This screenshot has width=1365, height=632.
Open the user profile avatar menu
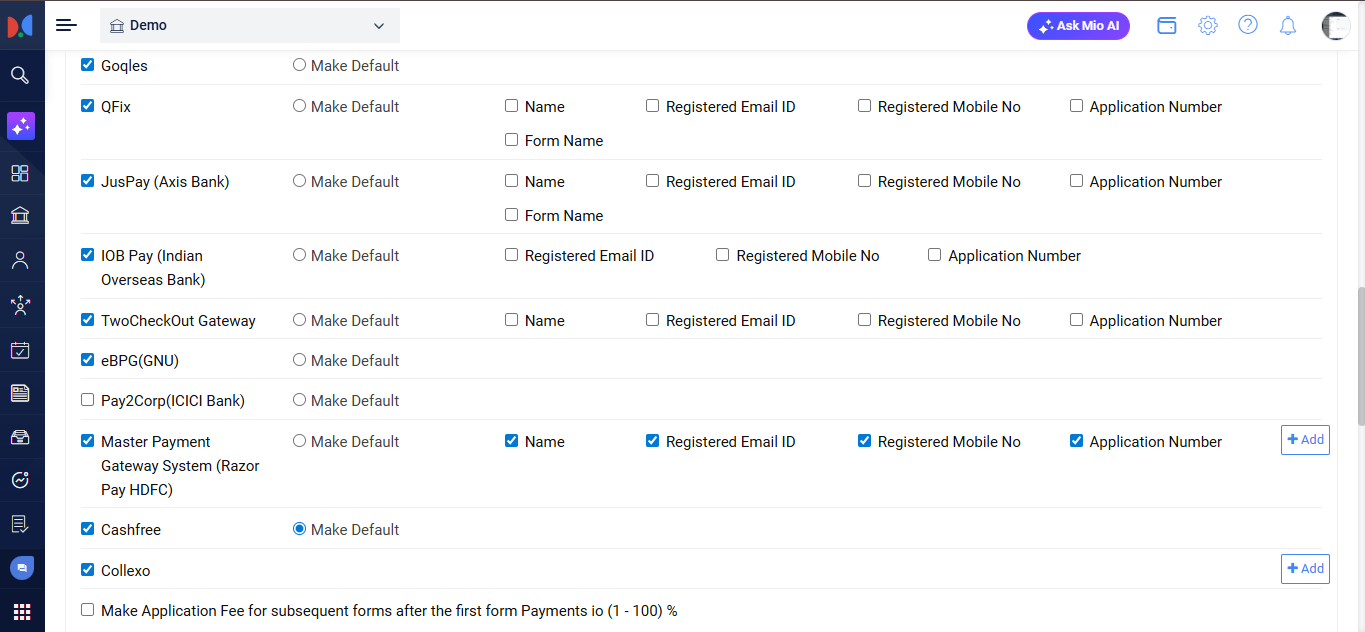[1335, 26]
